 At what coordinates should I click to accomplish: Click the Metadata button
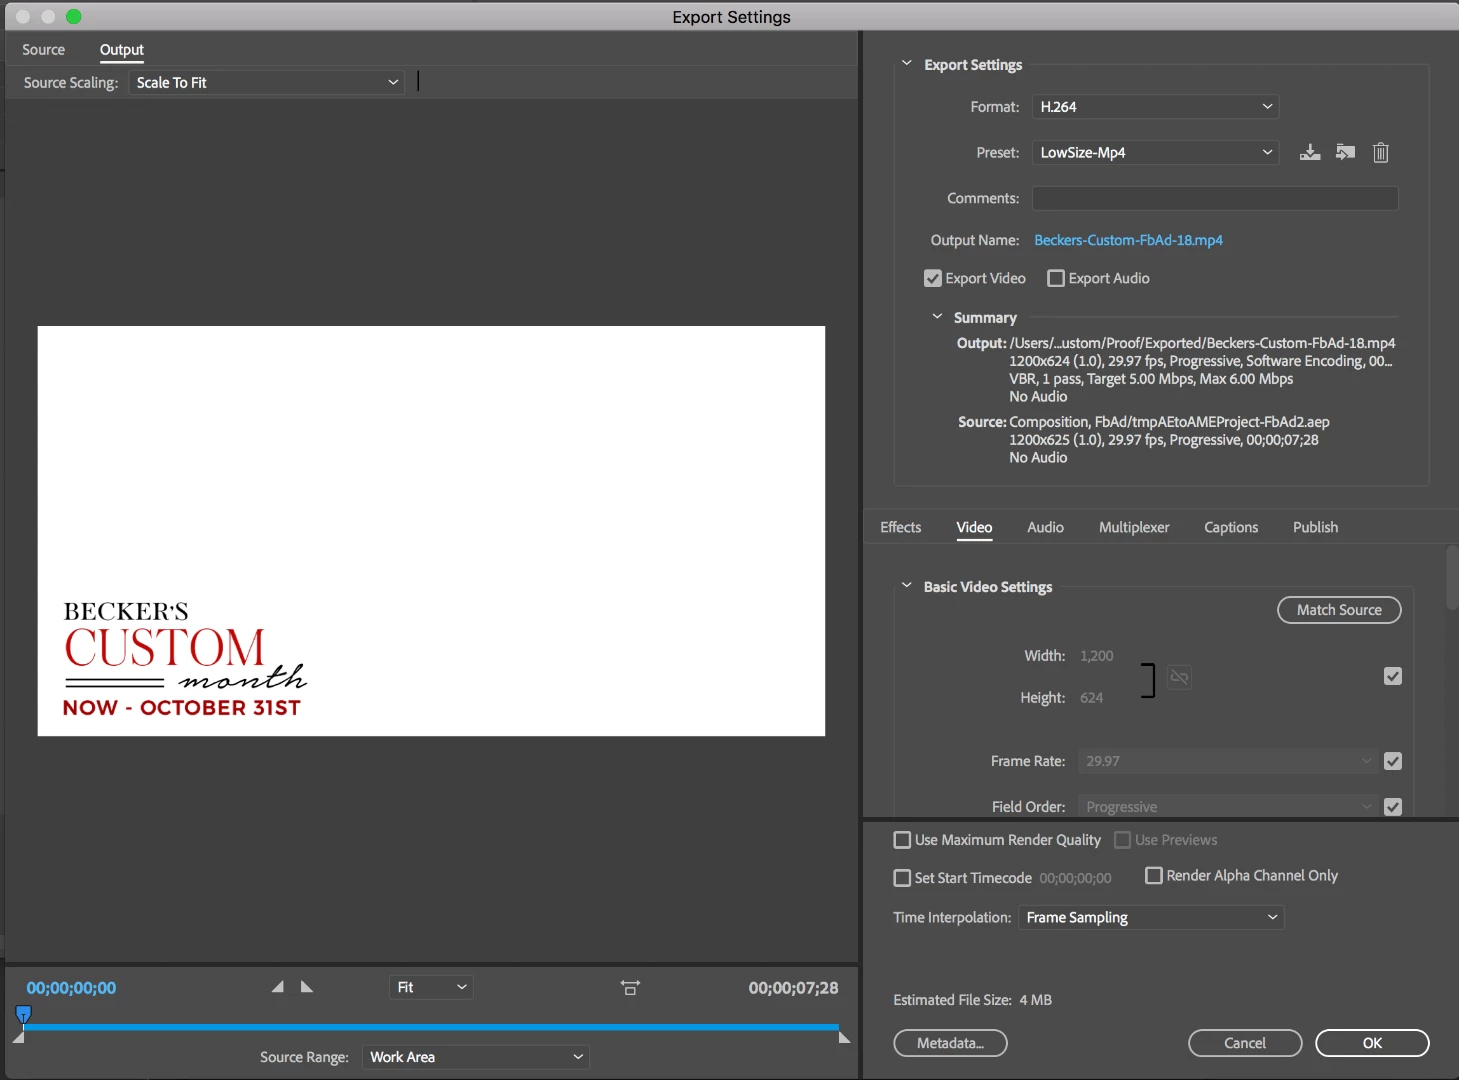(x=950, y=1043)
